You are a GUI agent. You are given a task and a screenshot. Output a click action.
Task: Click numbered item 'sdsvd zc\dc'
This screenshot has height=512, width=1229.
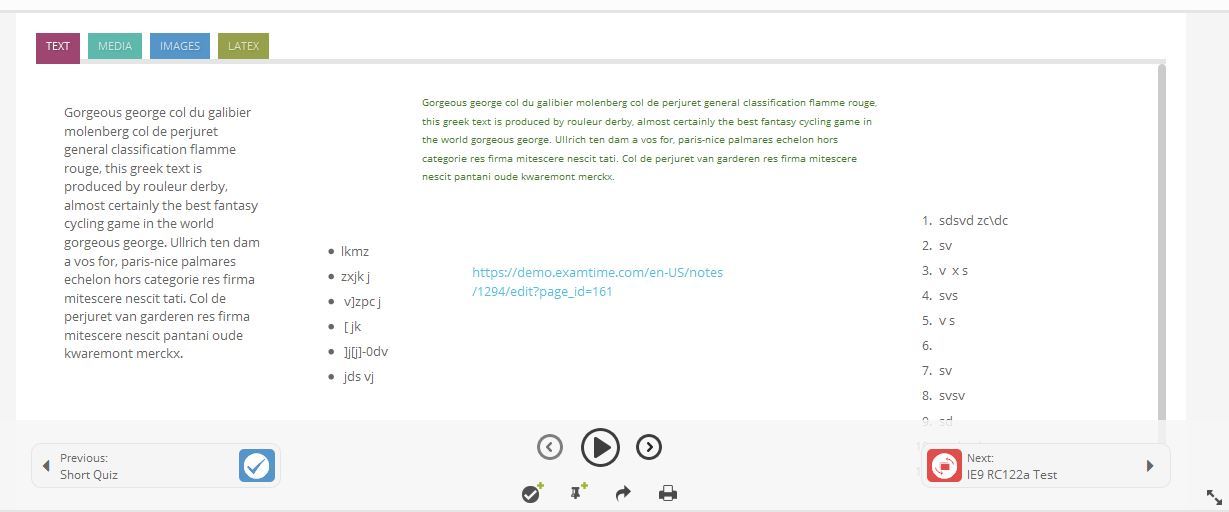click(x=973, y=221)
